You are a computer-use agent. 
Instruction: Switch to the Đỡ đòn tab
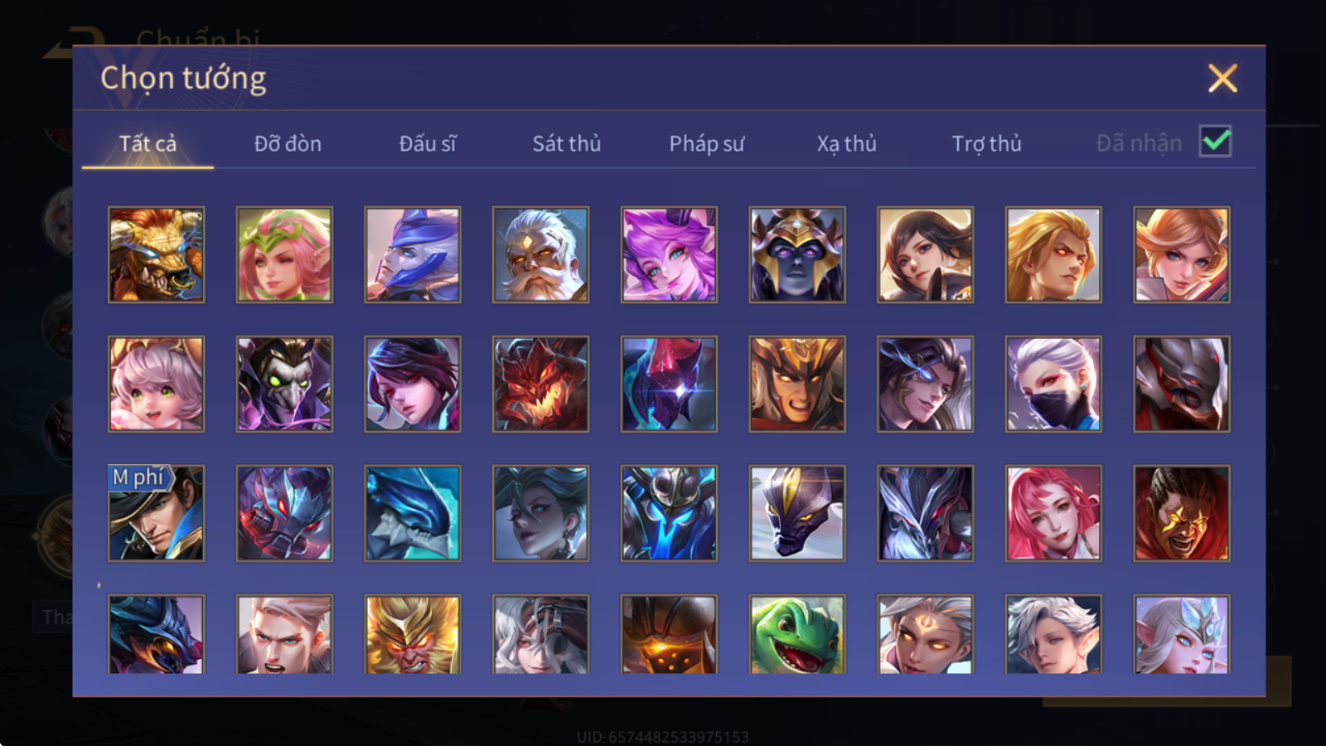click(288, 143)
